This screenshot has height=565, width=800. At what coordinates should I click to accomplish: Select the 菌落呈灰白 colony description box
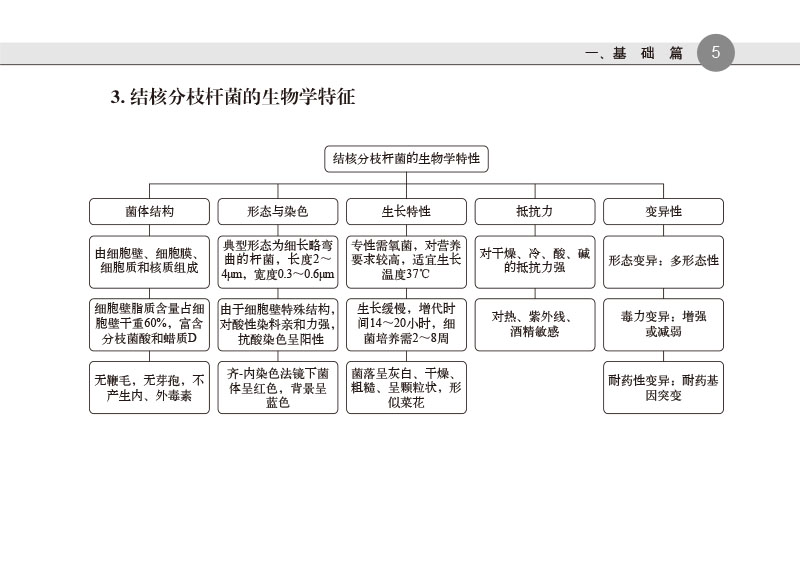[406, 388]
